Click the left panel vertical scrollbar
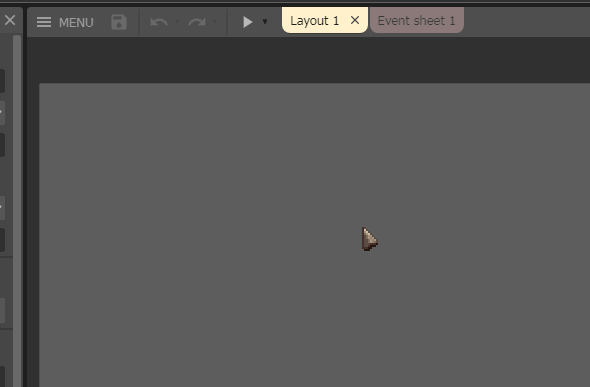The image size is (590, 387). point(17,211)
